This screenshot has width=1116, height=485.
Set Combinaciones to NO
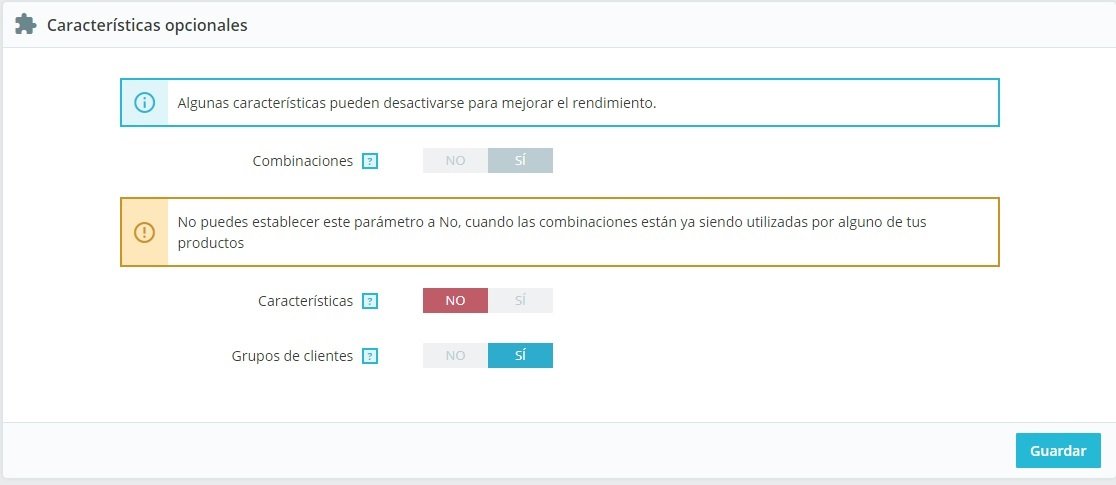(x=455, y=161)
